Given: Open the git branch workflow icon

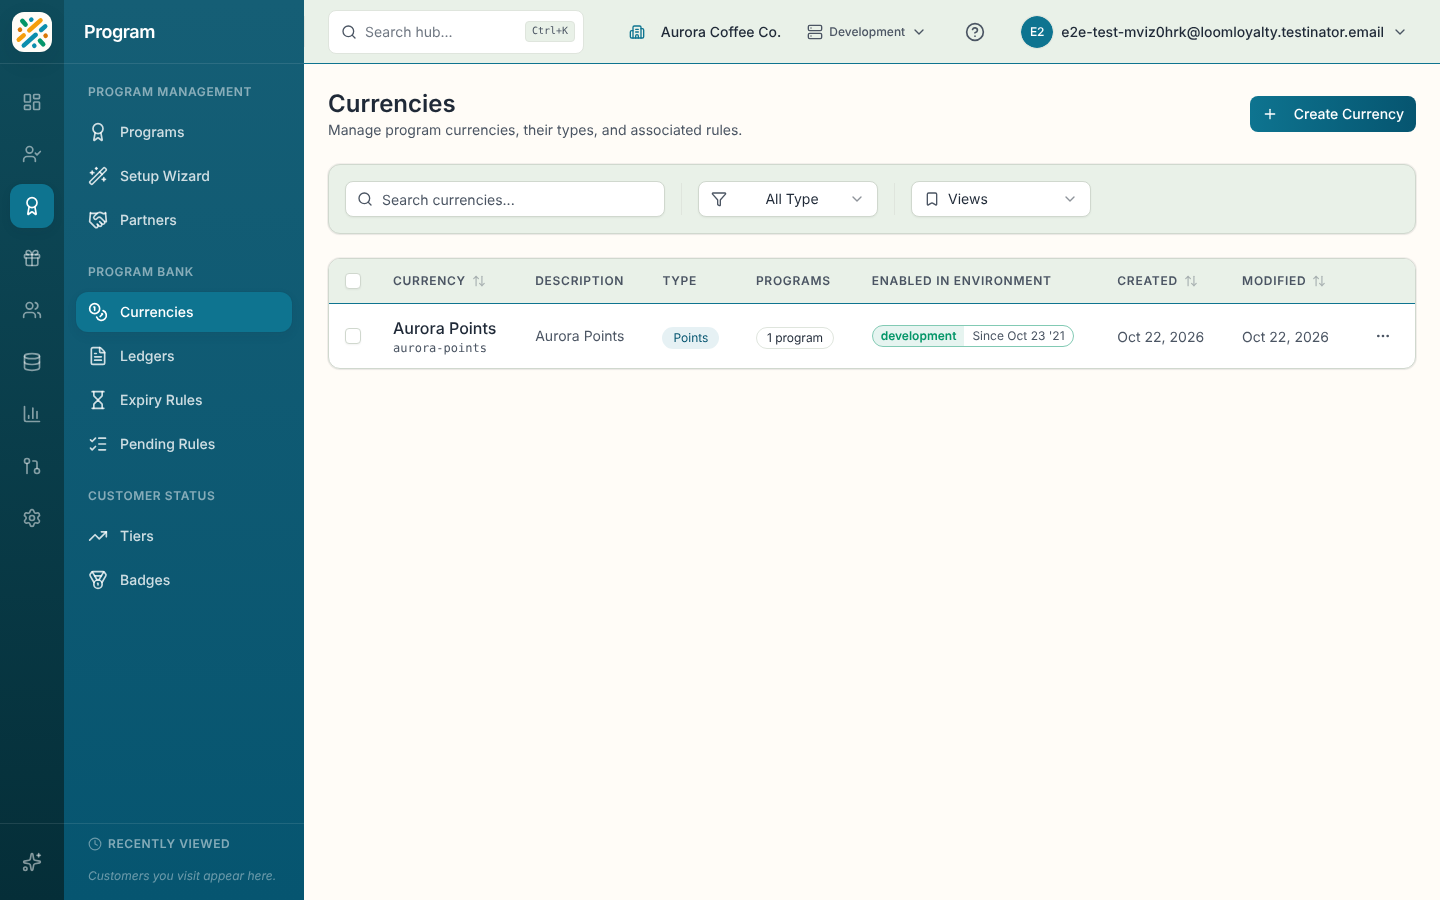Looking at the screenshot, I should point(32,466).
